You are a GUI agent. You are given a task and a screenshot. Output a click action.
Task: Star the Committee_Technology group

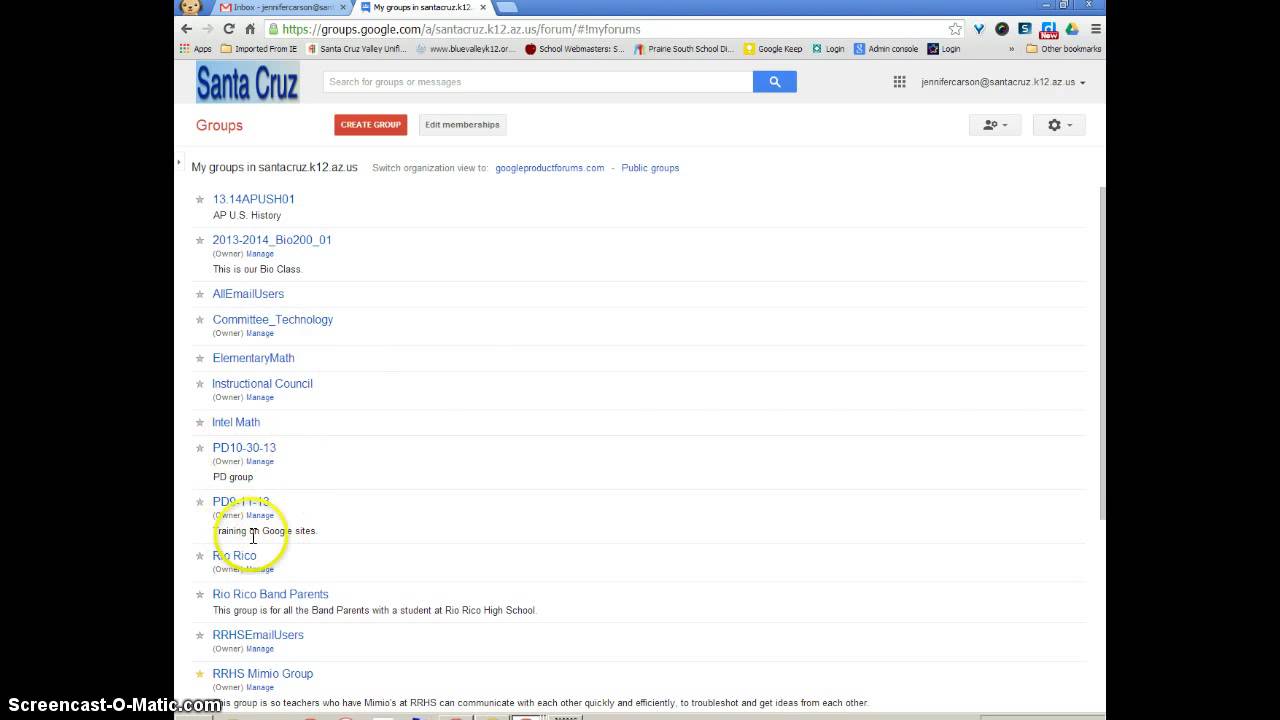click(199, 320)
